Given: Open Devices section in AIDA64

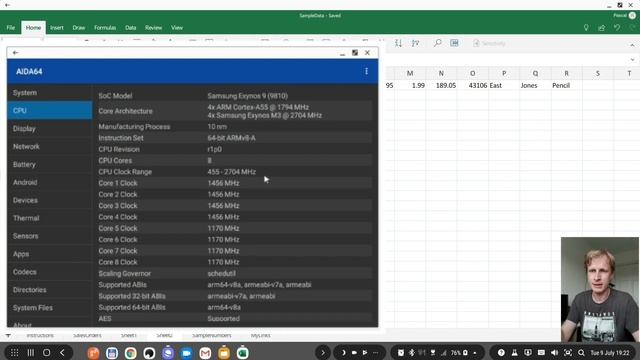Looking at the screenshot, I should pos(49,200).
